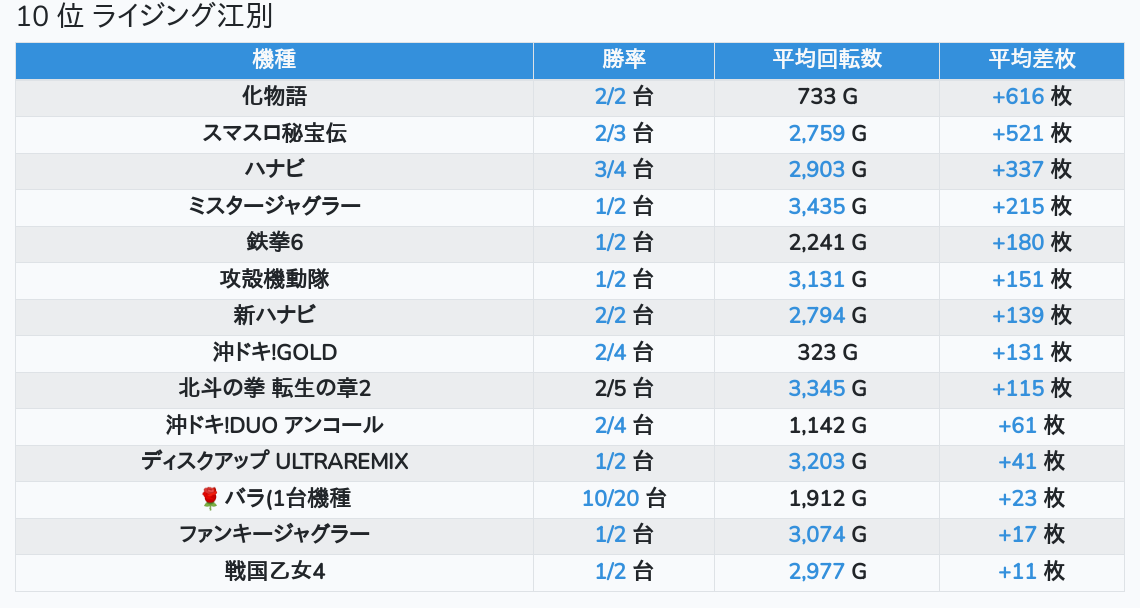
Task: Open +337 difference link for ハナビ
Action: click(x=1017, y=170)
